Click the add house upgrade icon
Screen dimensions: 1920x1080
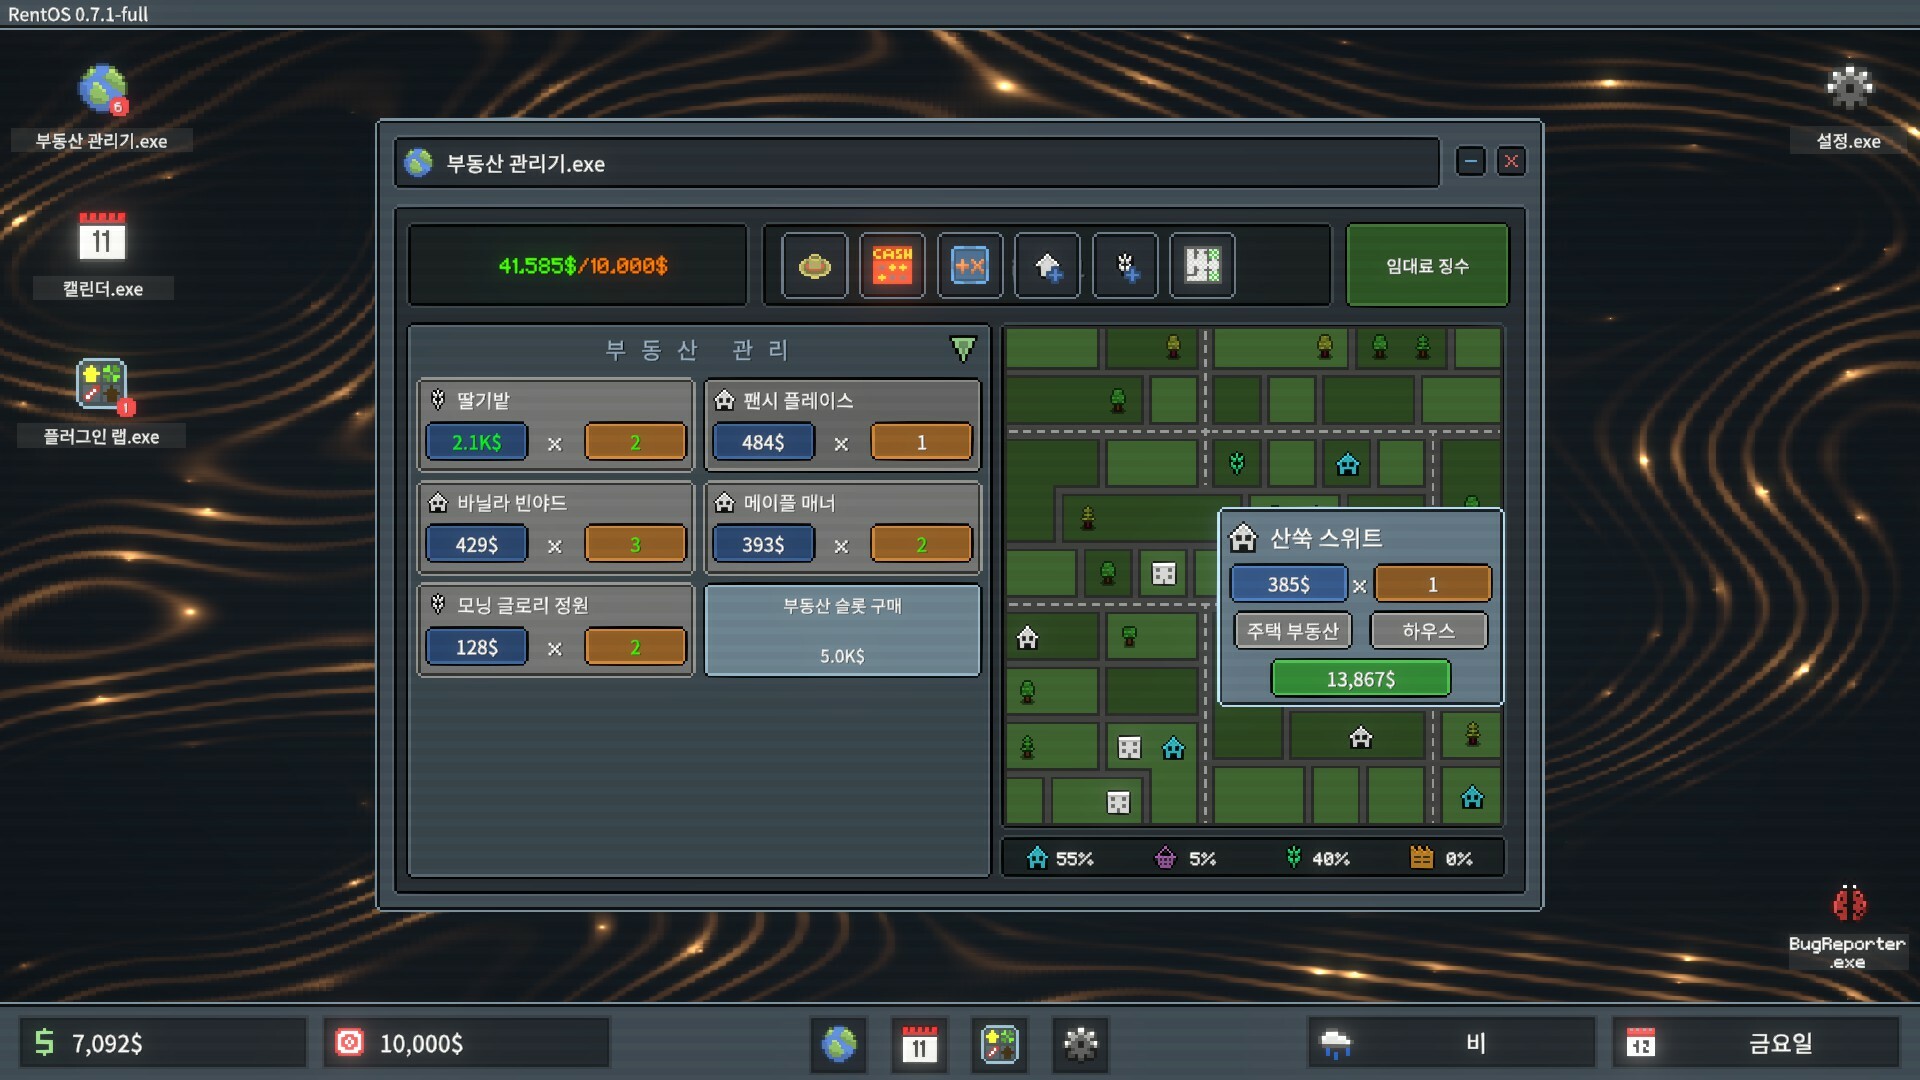pyautogui.click(x=1047, y=266)
